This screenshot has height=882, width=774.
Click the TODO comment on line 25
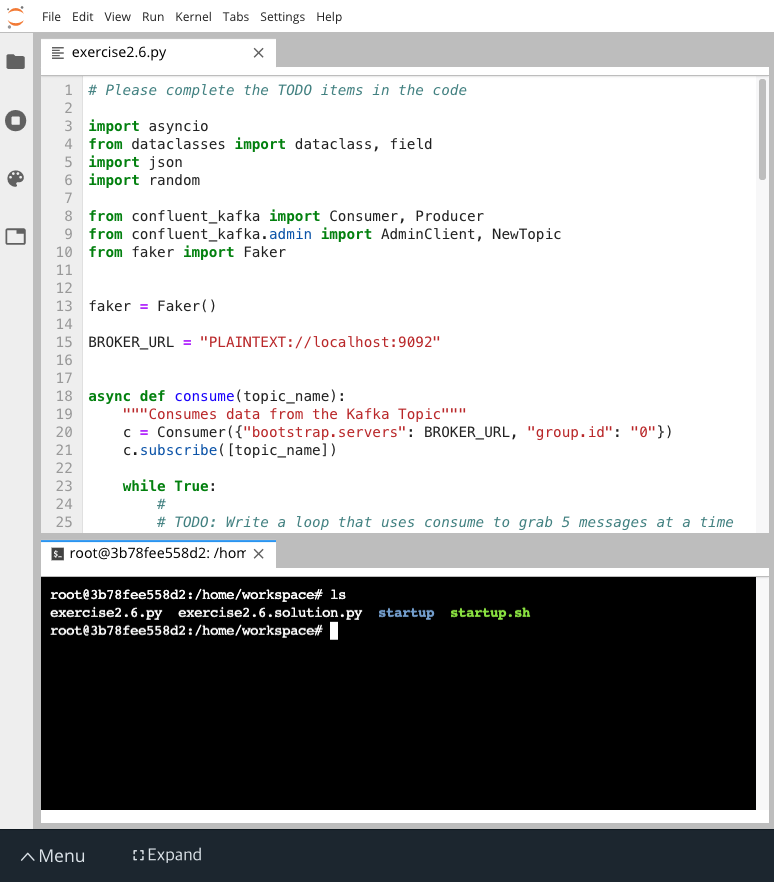coord(445,522)
